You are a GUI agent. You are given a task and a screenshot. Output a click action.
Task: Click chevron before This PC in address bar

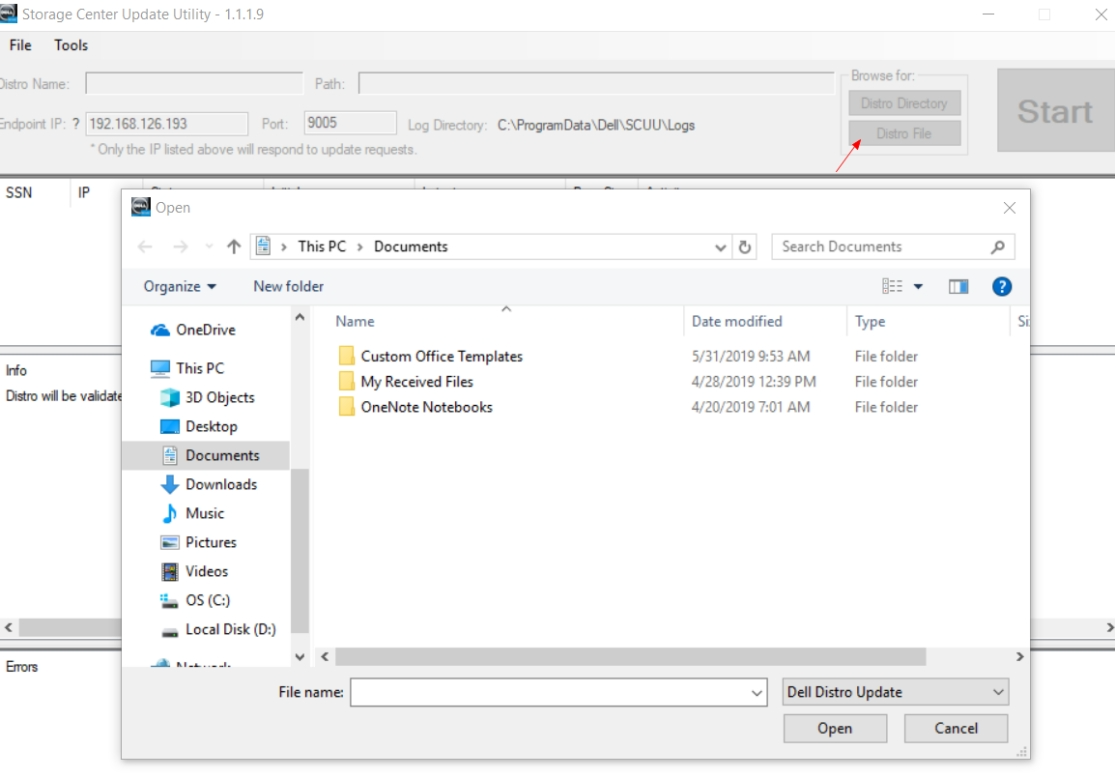coord(284,247)
